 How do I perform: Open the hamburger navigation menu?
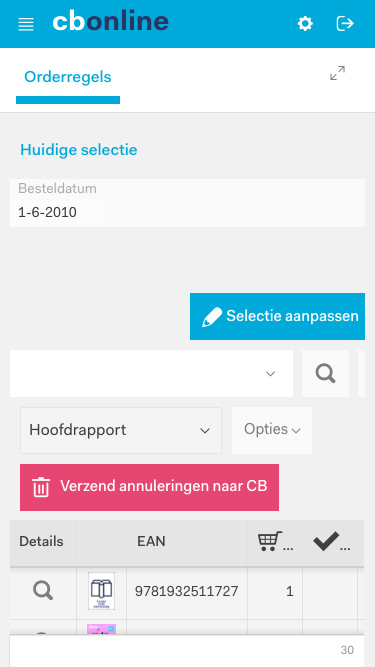pyautogui.click(x=26, y=24)
